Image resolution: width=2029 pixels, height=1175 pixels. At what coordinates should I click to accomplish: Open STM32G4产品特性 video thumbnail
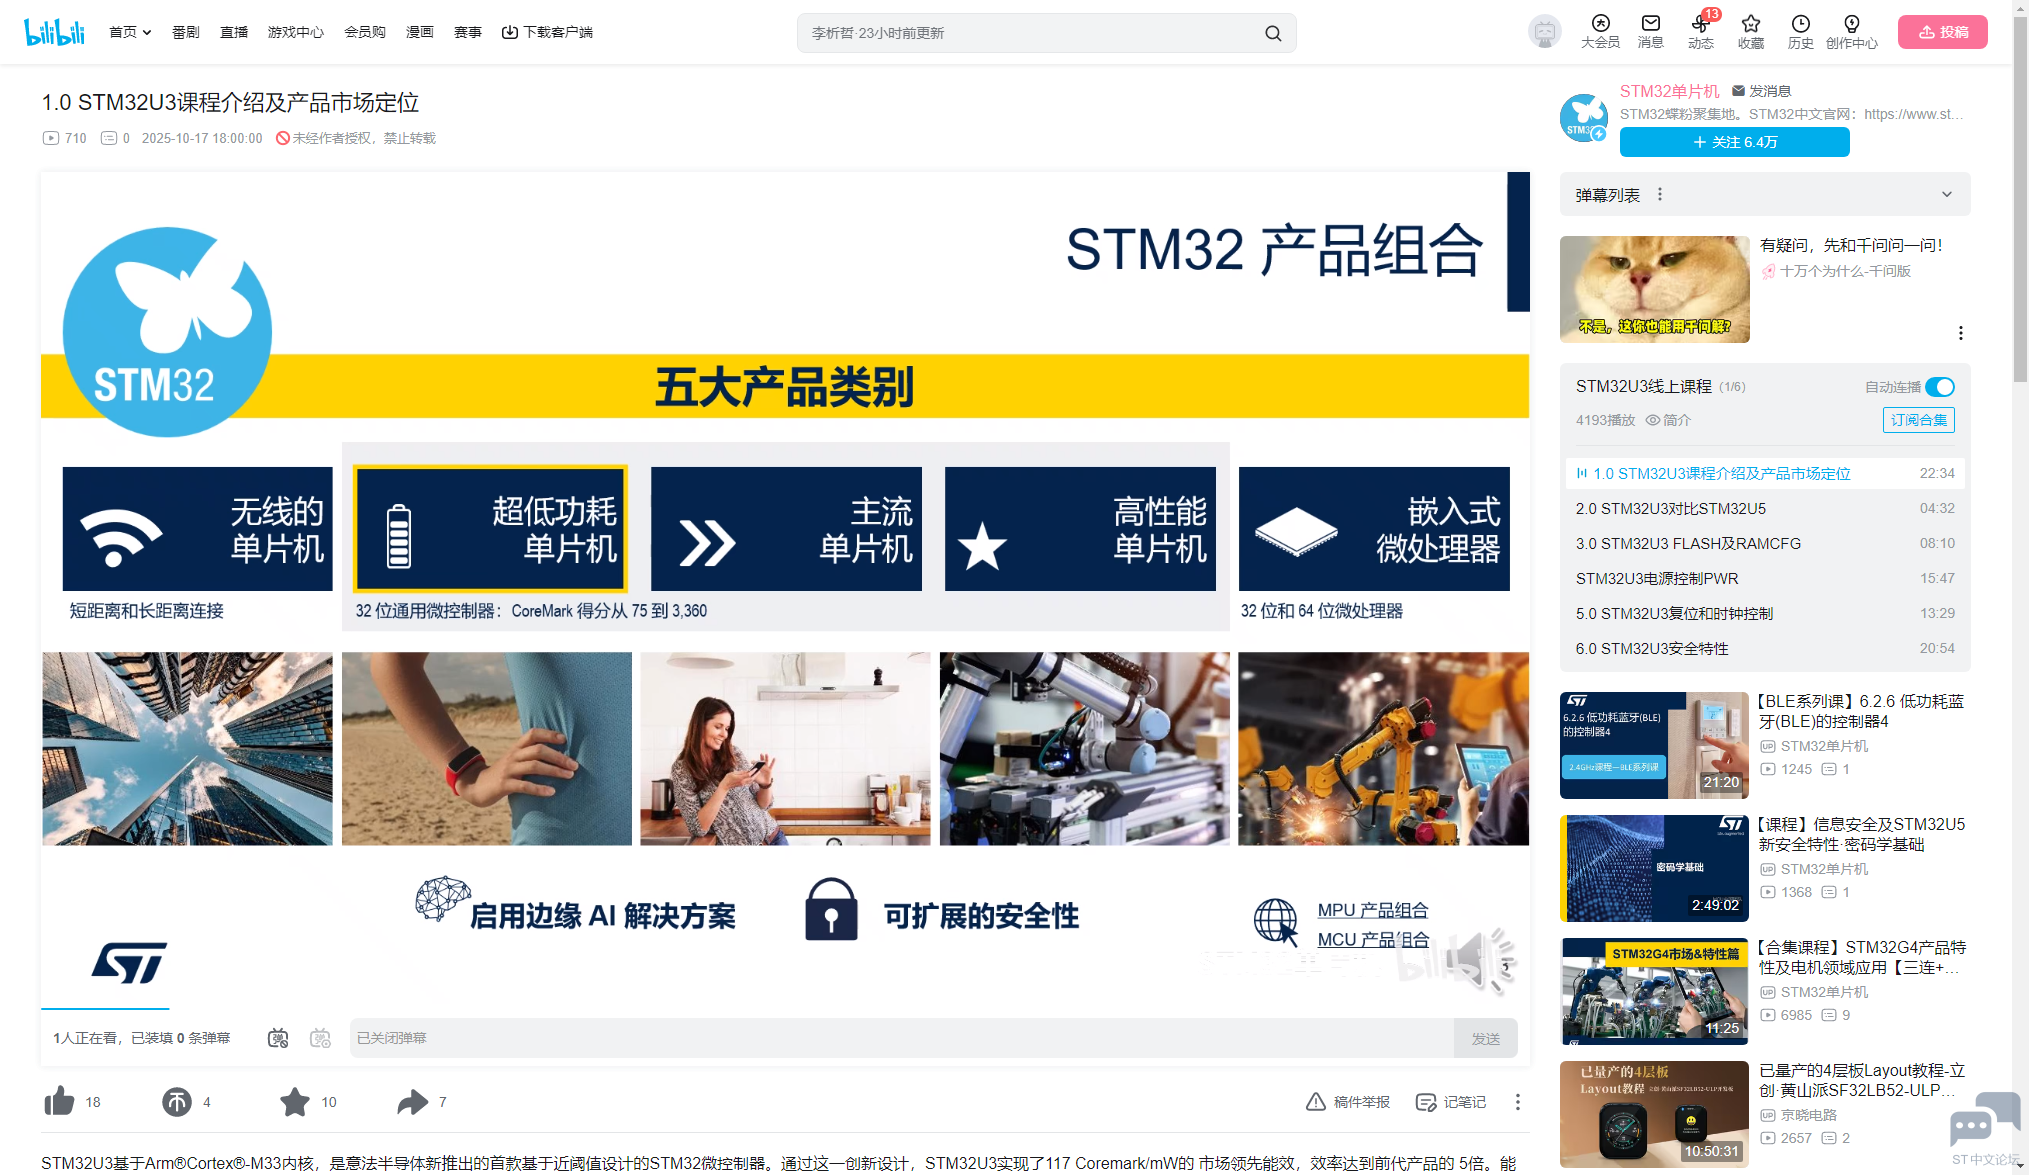click(x=1654, y=991)
